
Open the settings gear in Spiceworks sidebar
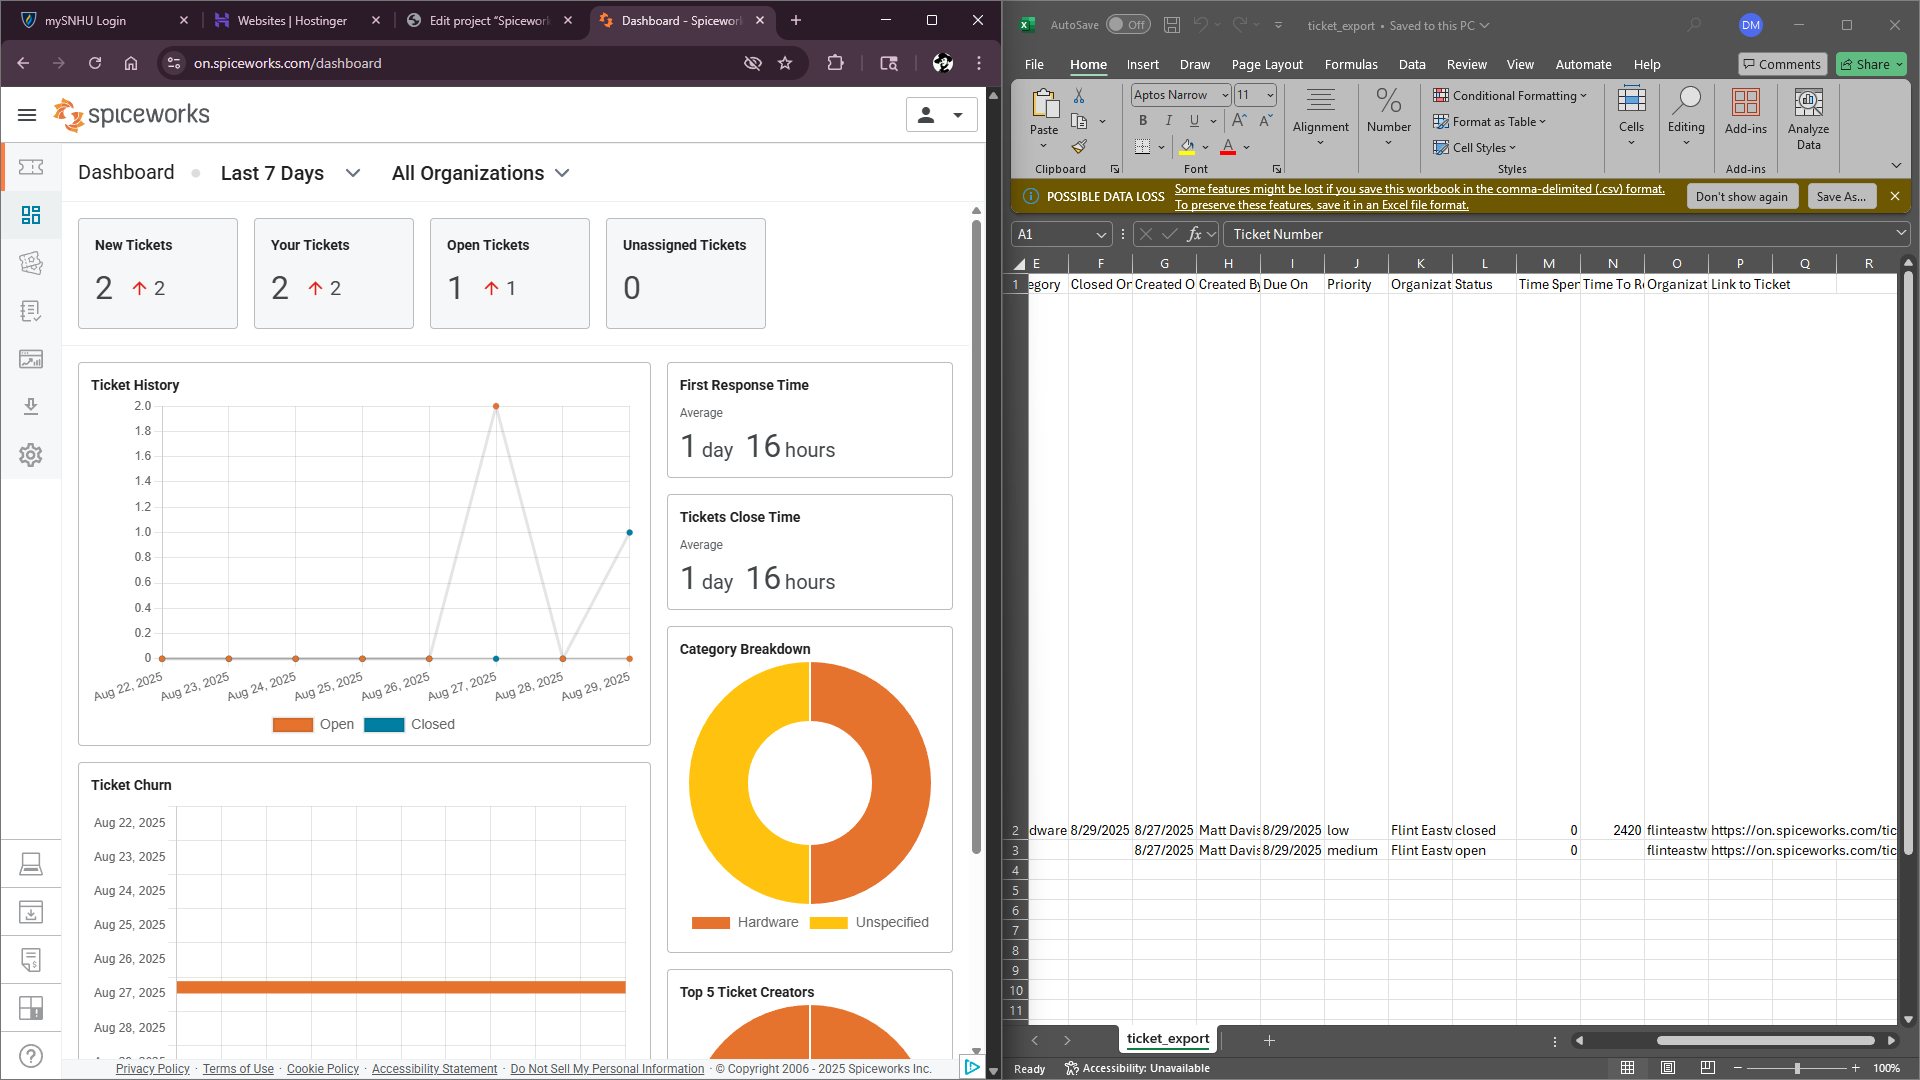(x=31, y=455)
